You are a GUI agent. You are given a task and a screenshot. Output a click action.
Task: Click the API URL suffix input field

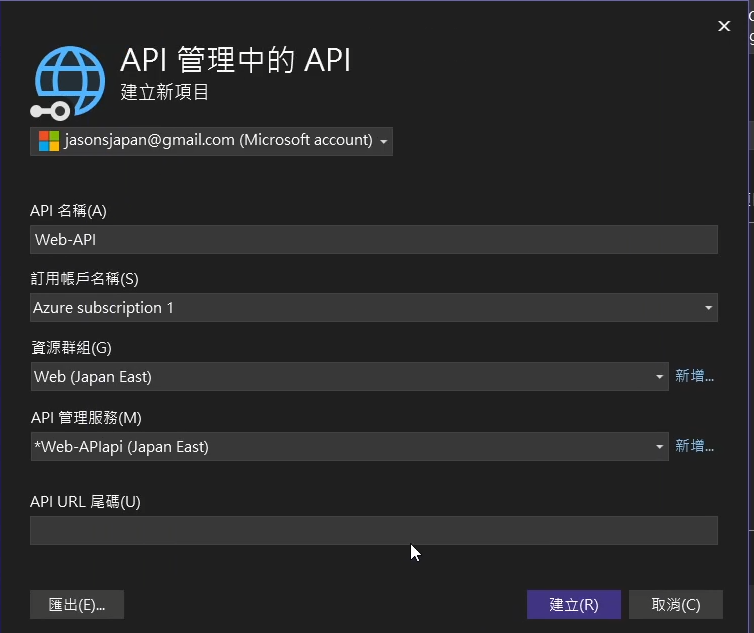tap(374, 531)
